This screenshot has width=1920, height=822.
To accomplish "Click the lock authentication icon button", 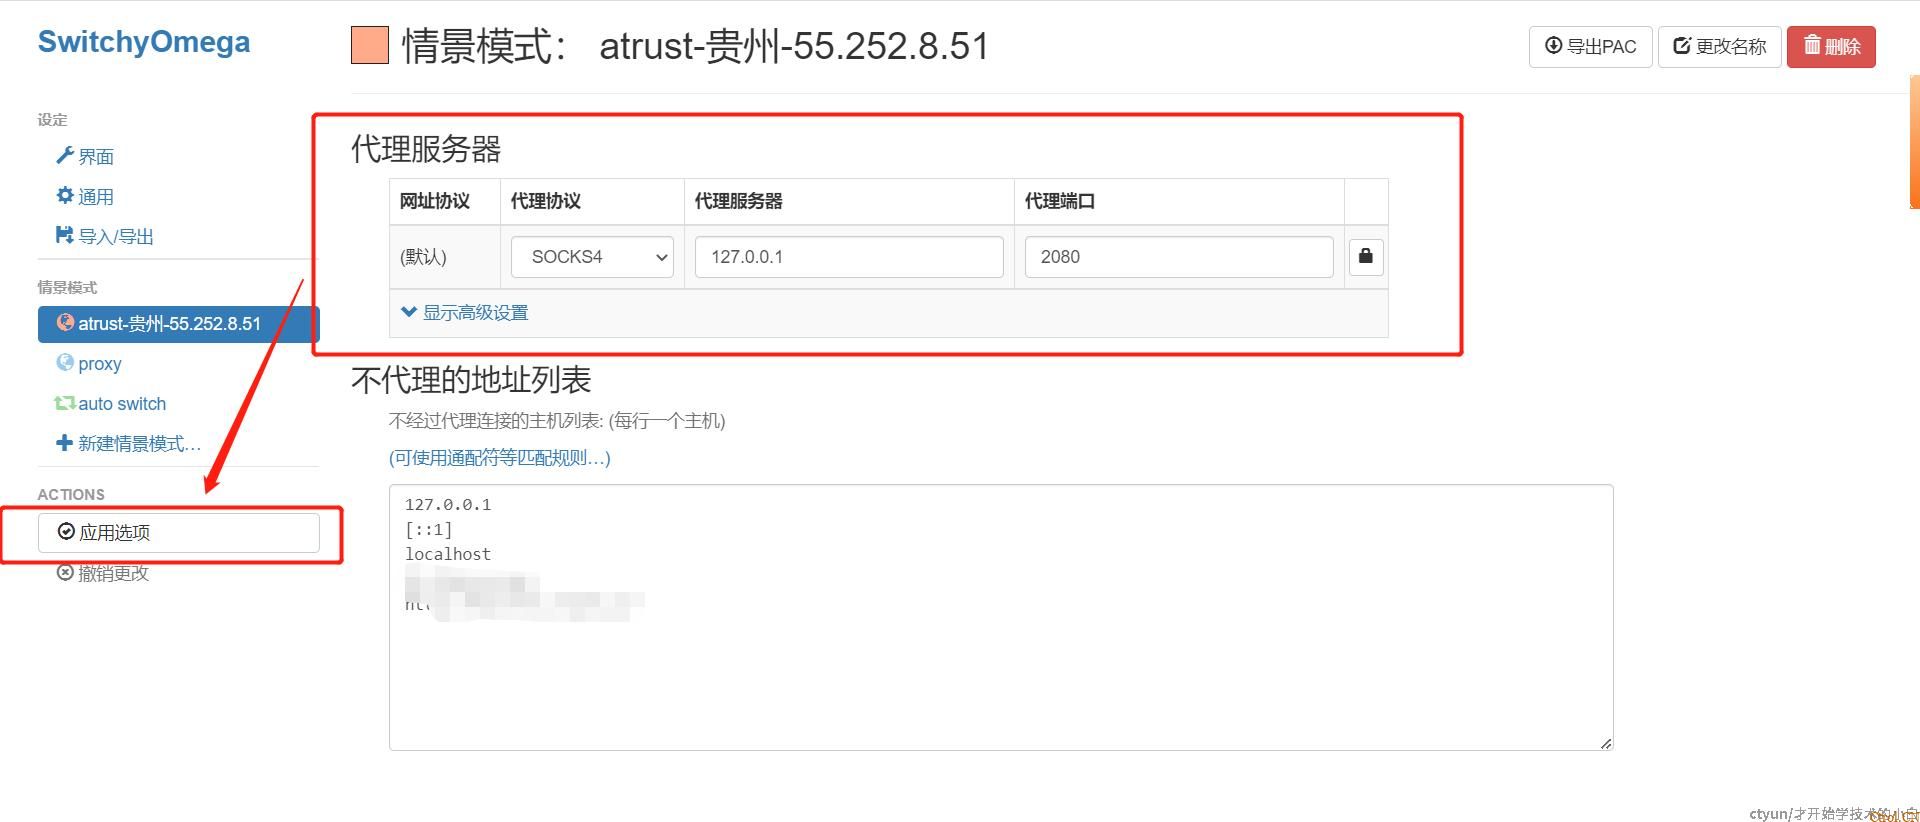I will (x=1366, y=257).
